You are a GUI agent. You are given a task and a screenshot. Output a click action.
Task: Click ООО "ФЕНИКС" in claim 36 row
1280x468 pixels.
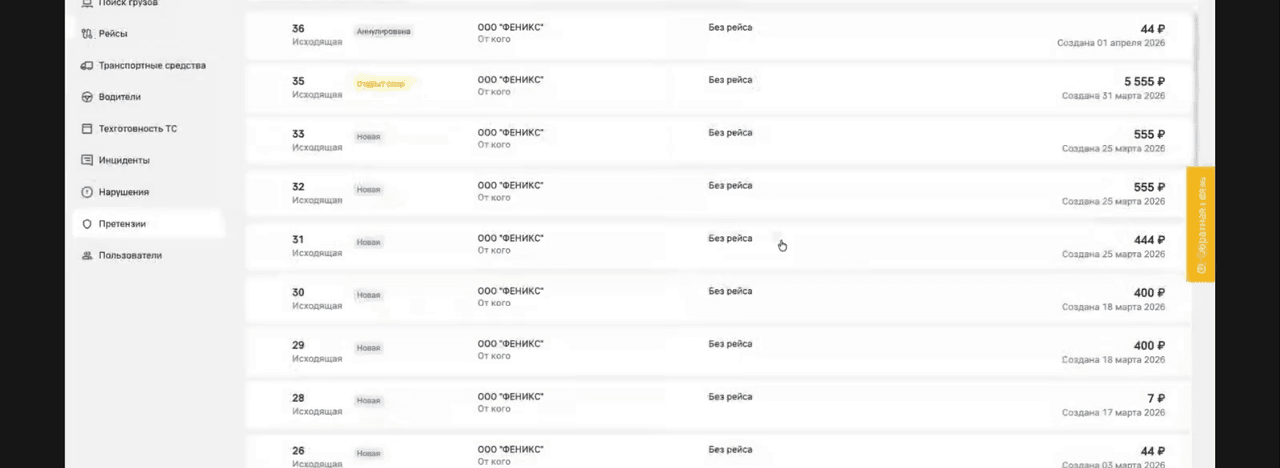[511, 27]
